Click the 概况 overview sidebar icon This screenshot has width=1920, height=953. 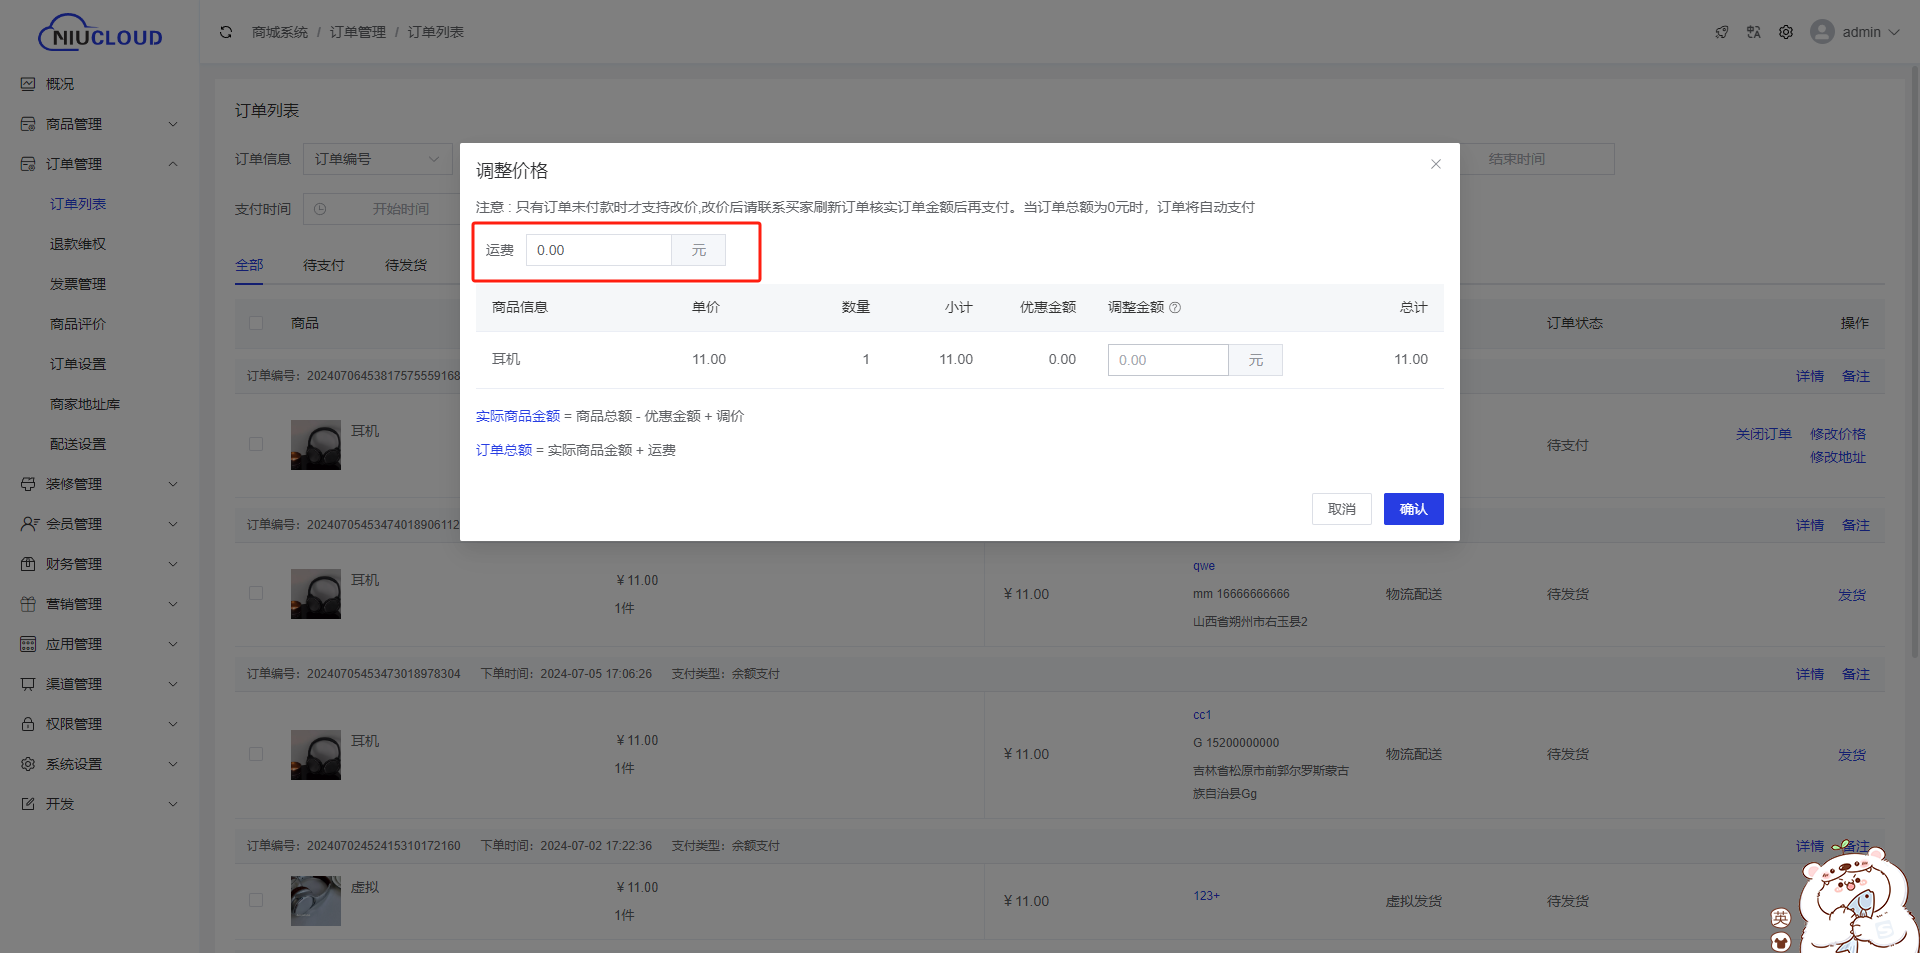tap(28, 84)
